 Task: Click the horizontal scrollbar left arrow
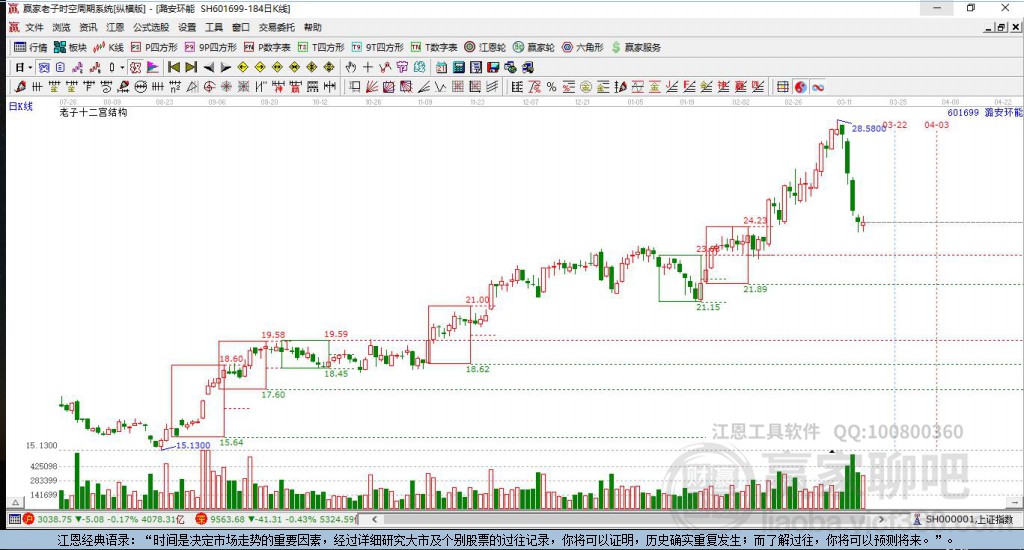tap(374, 519)
